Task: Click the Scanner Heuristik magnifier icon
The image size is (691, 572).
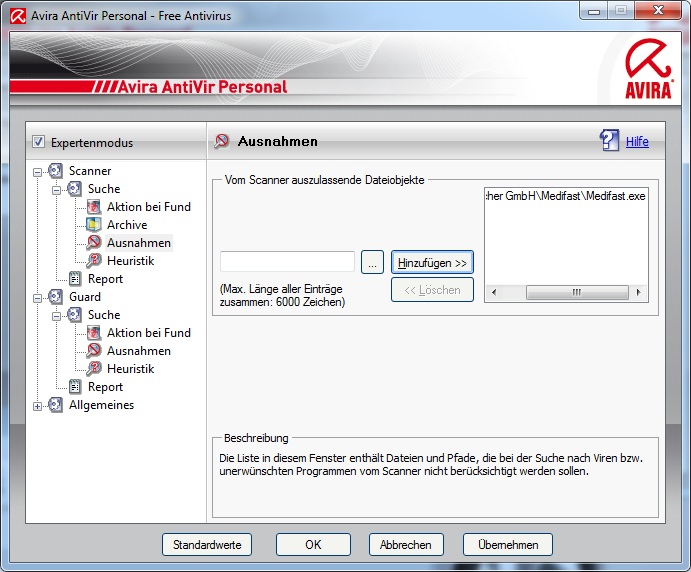Action: tap(93, 260)
